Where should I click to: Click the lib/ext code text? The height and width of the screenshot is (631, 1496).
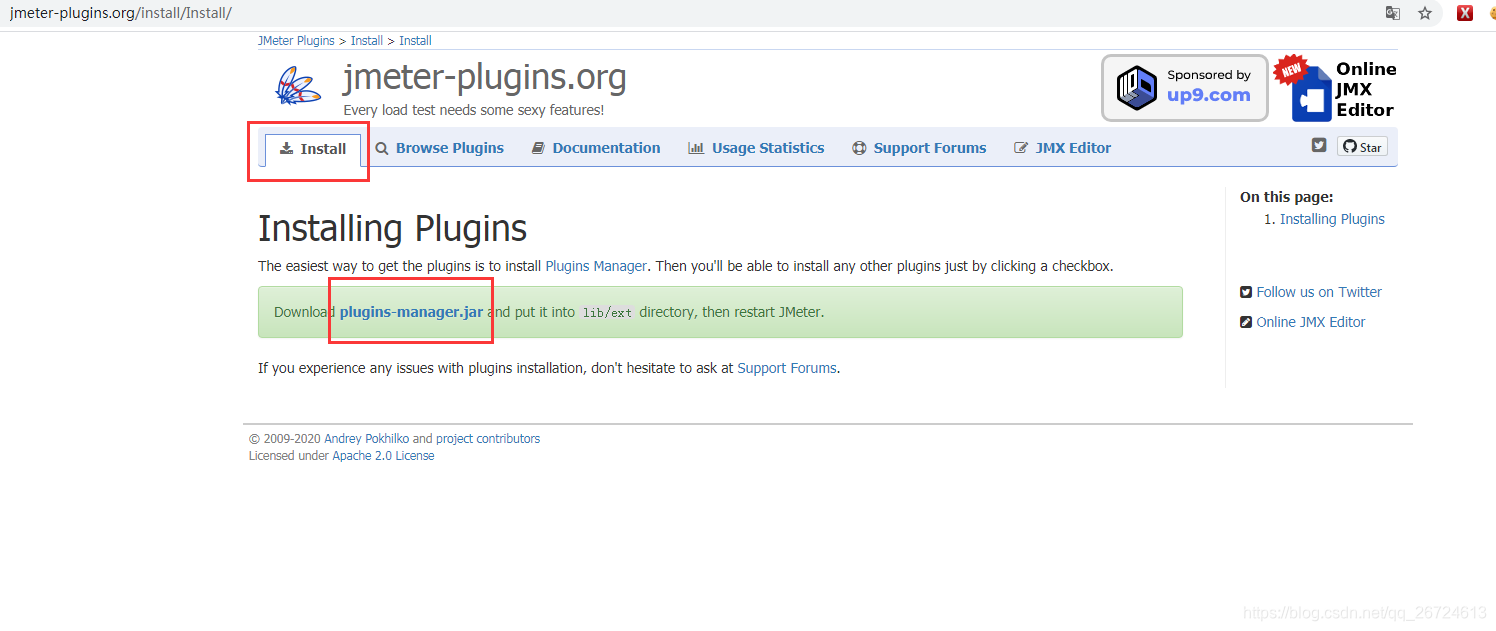pyautogui.click(x=608, y=313)
